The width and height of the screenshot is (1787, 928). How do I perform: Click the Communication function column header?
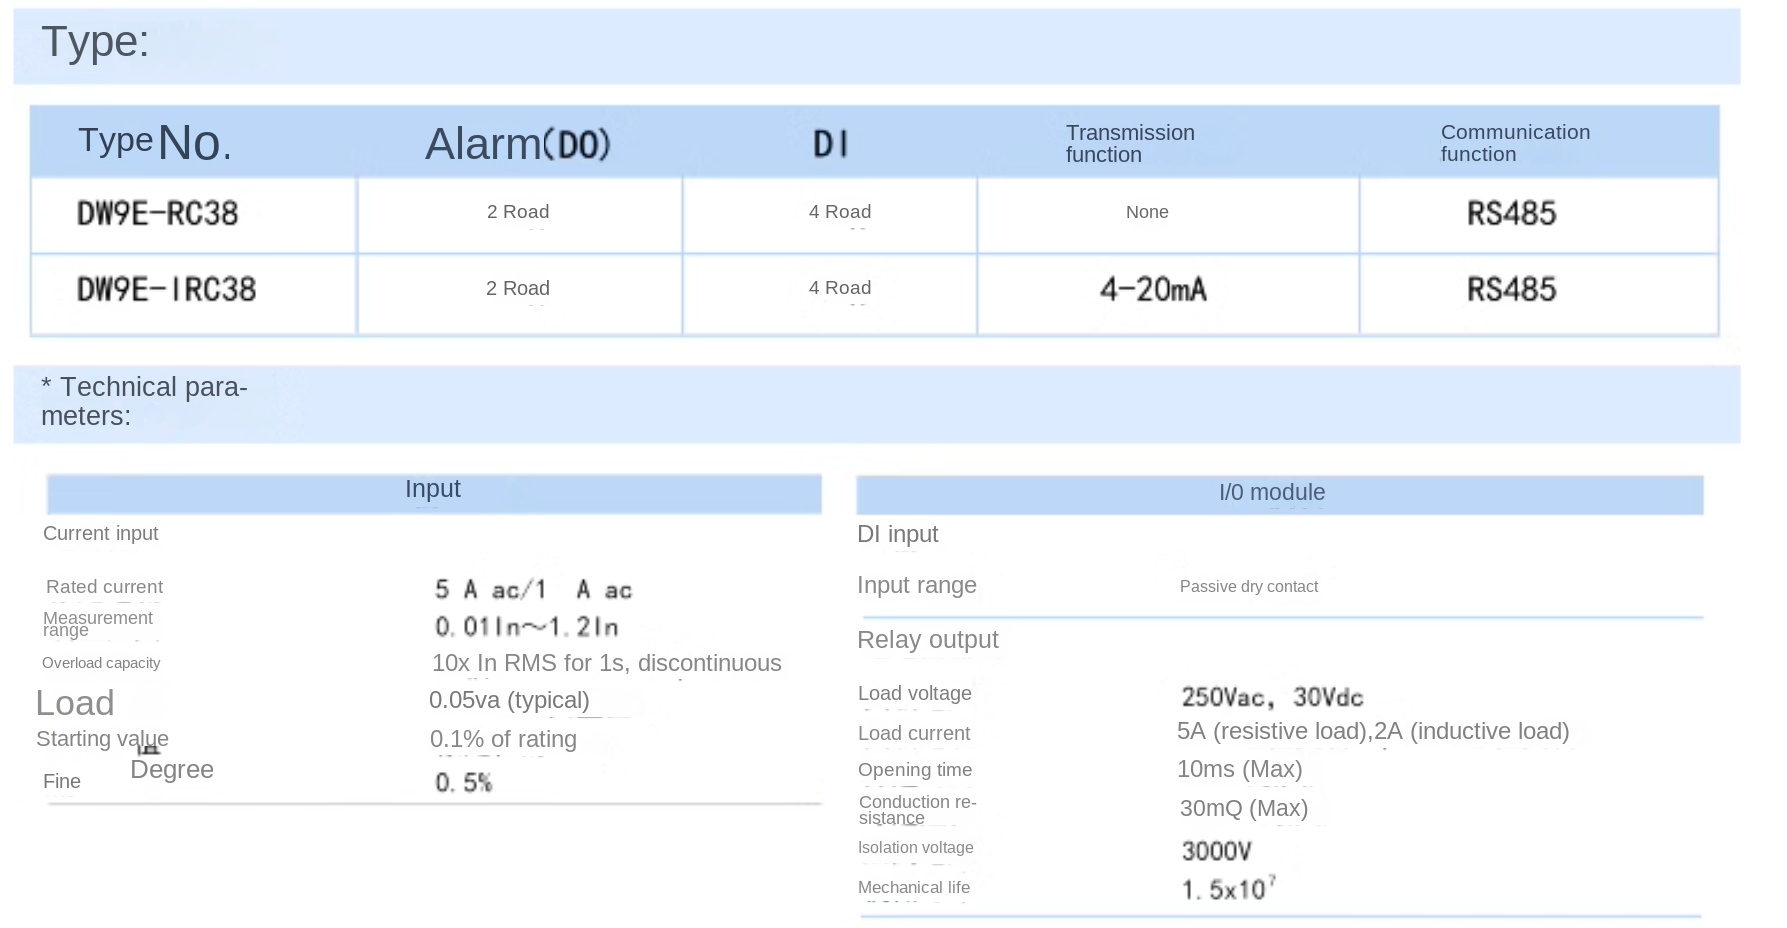pyautogui.click(x=1514, y=143)
